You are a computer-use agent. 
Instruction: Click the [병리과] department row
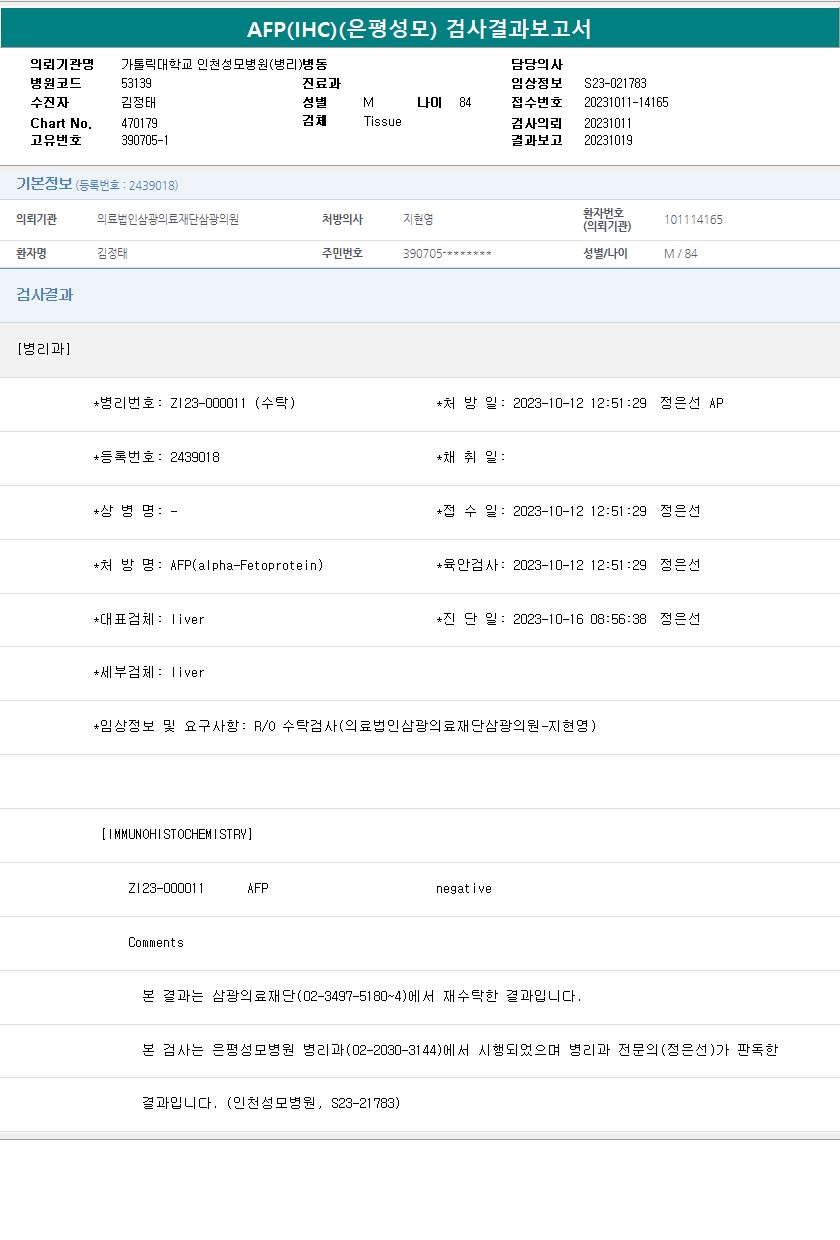44,349
